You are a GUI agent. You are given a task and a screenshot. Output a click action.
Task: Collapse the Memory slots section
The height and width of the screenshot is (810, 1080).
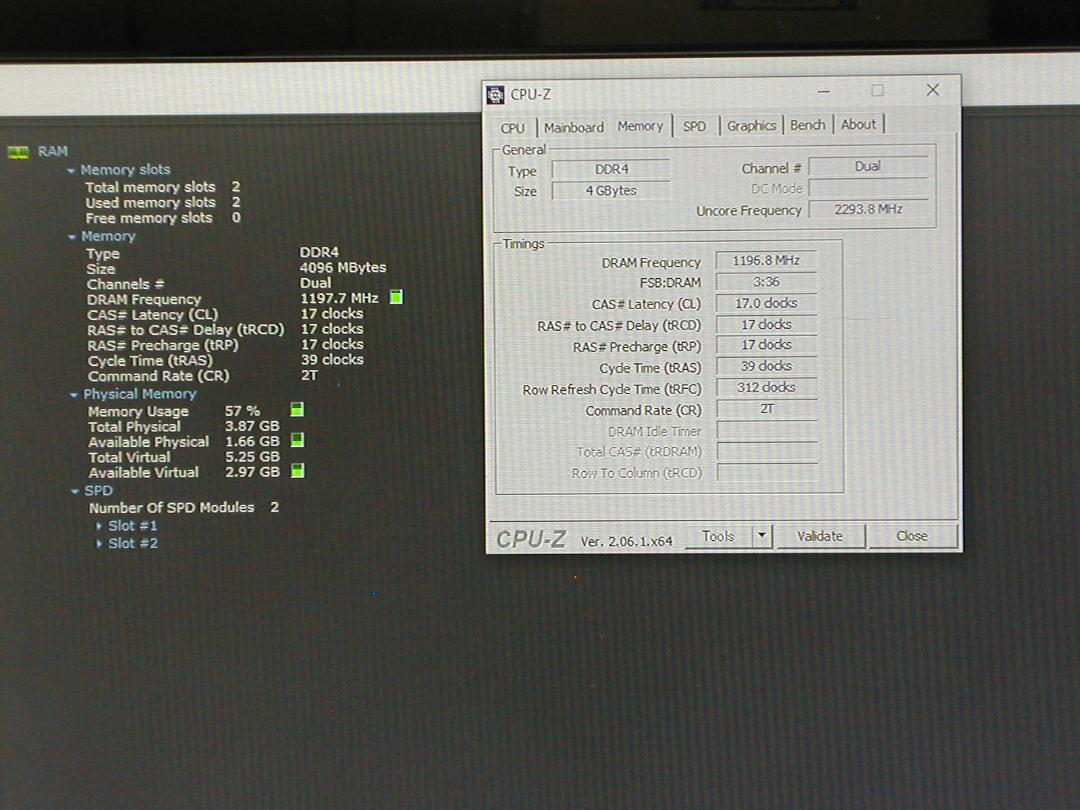click(x=71, y=170)
